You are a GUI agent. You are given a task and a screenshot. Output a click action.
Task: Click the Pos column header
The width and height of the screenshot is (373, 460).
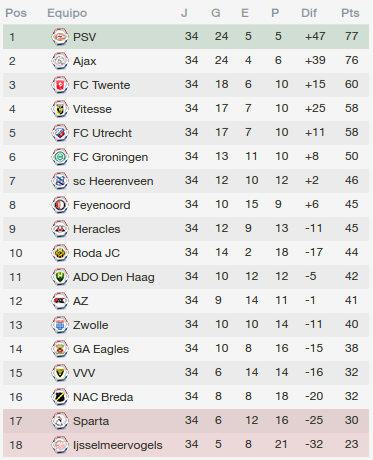click(x=16, y=13)
